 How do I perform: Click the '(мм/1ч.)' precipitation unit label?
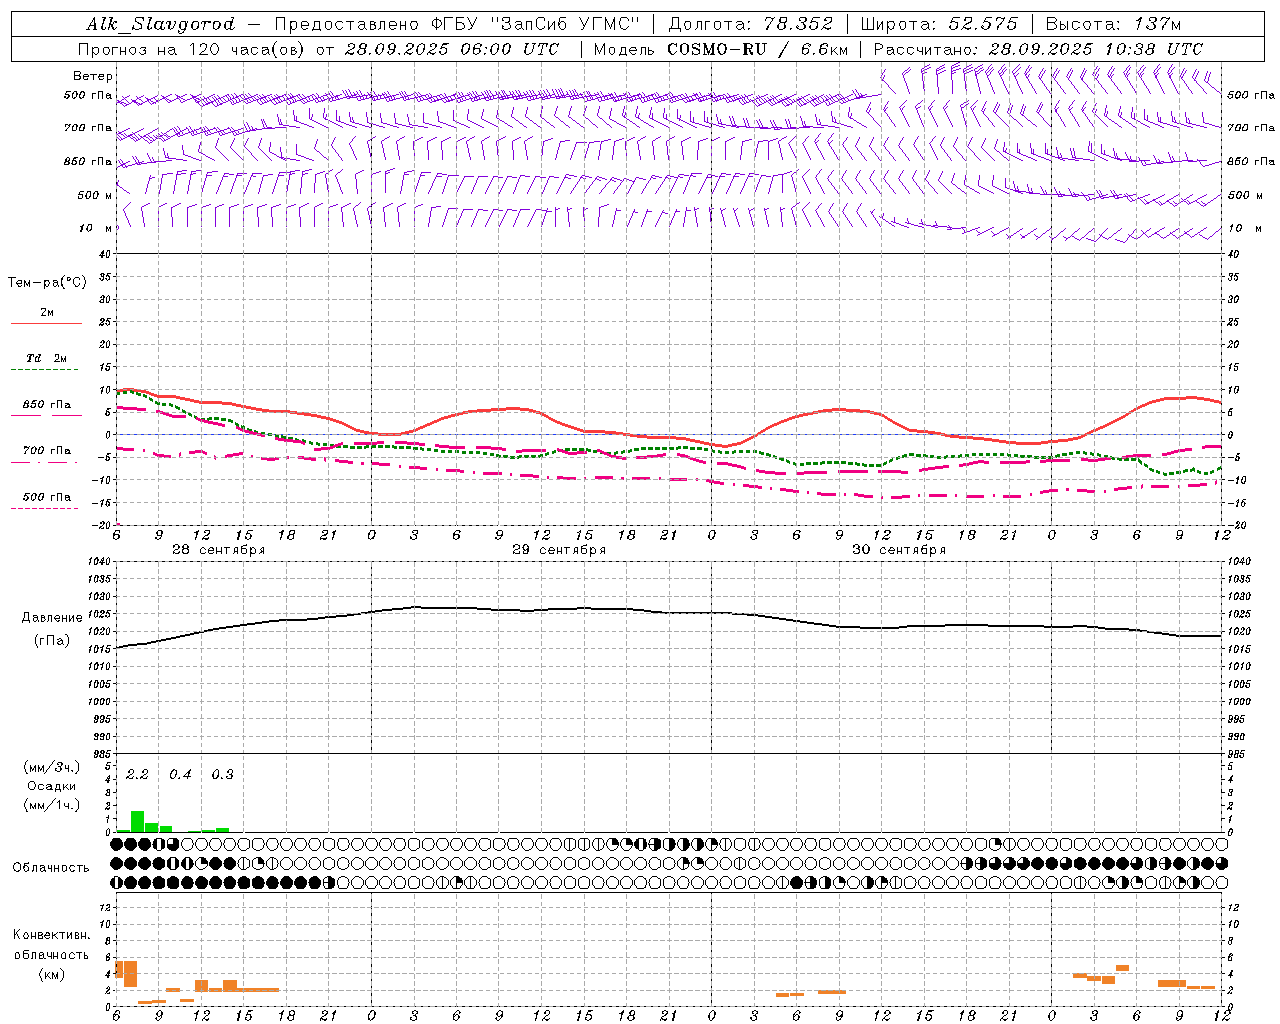pos(51,805)
